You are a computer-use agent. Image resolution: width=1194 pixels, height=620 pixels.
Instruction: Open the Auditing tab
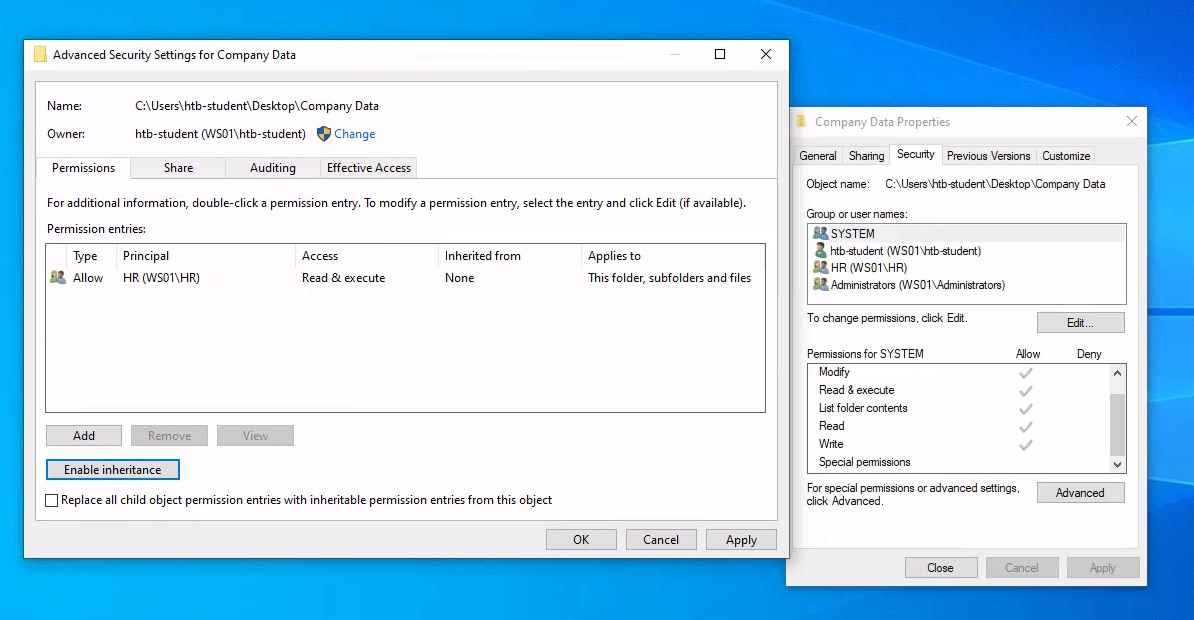pyautogui.click(x=272, y=168)
